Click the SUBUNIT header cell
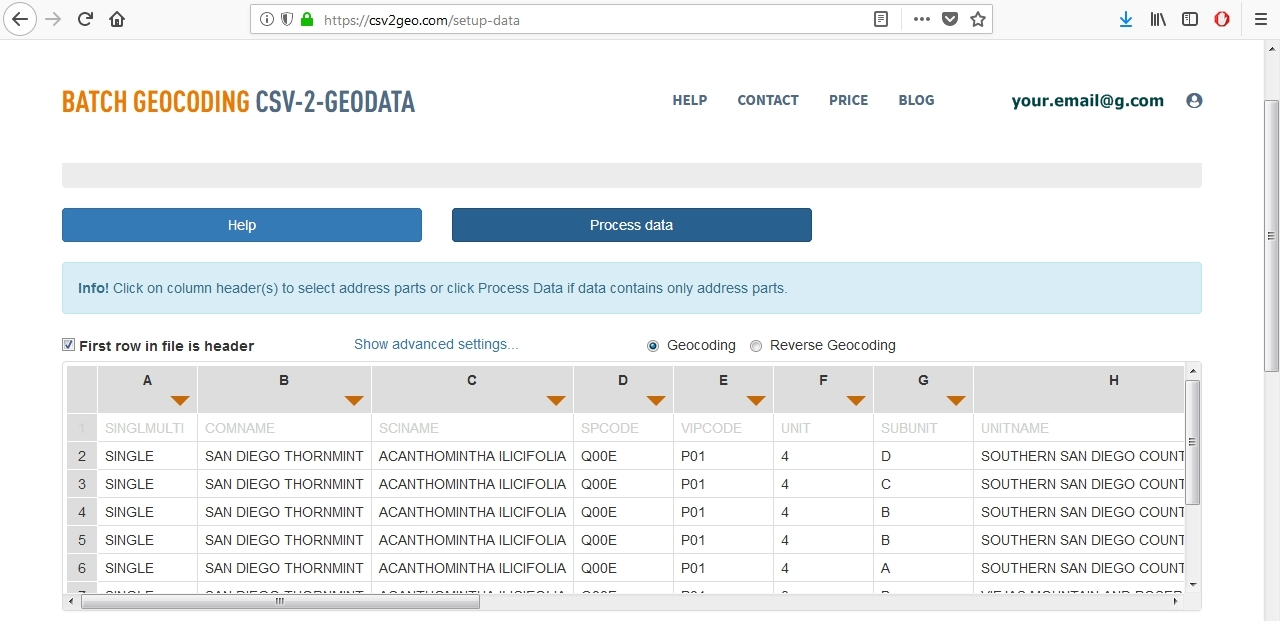Viewport: 1280px width, 621px height. point(923,428)
